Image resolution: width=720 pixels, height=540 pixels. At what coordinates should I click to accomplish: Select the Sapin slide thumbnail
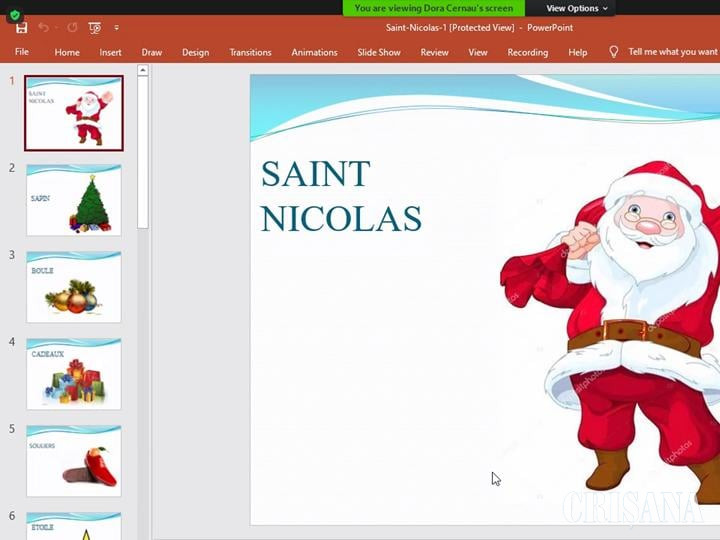tap(74, 200)
